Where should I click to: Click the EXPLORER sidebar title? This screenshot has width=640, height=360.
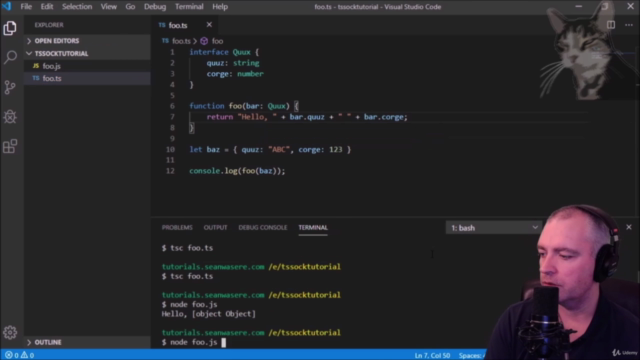[x=49, y=25]
